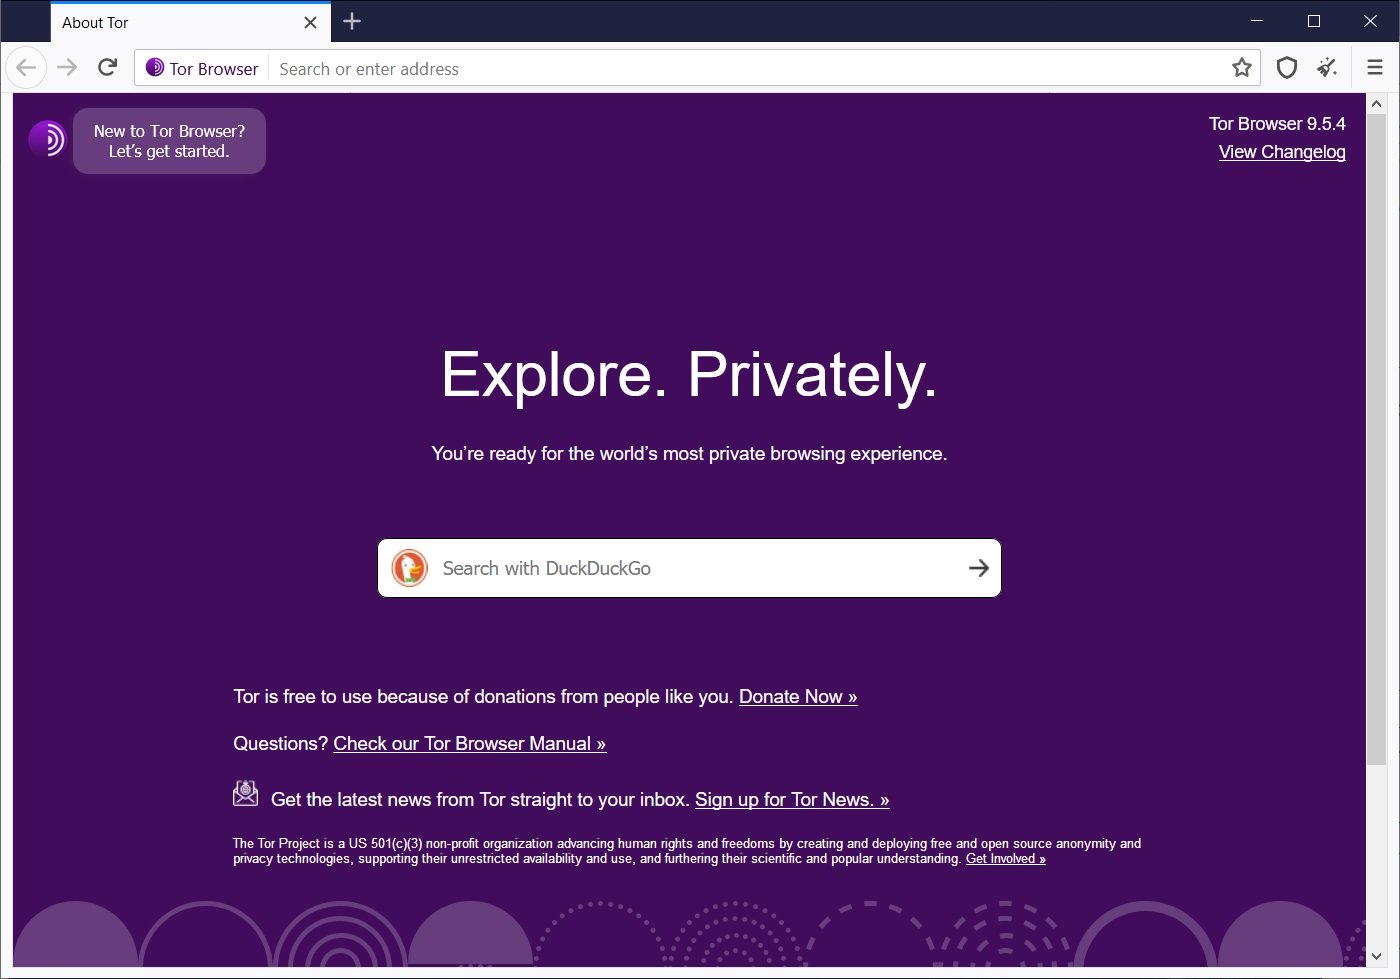Click the newsletter envelope icon
The width and height of the screenshot is (1400, 979).
point(245,794)
